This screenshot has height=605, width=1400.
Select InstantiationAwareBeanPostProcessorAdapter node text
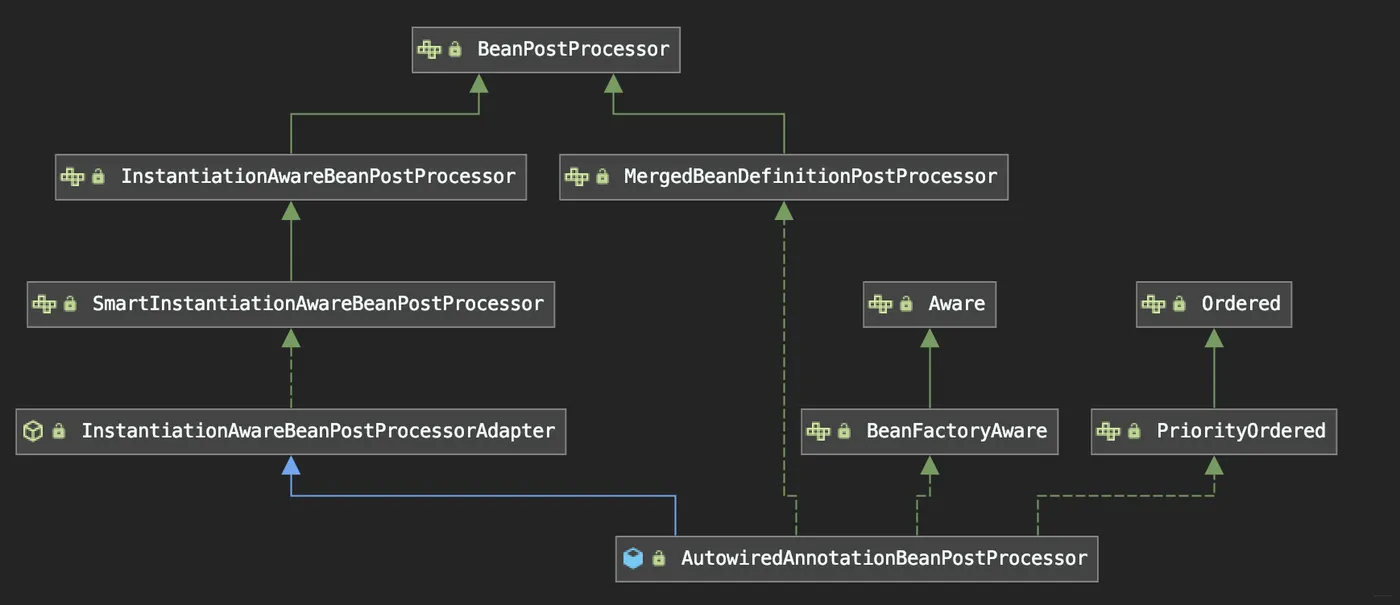click(318, 431)
